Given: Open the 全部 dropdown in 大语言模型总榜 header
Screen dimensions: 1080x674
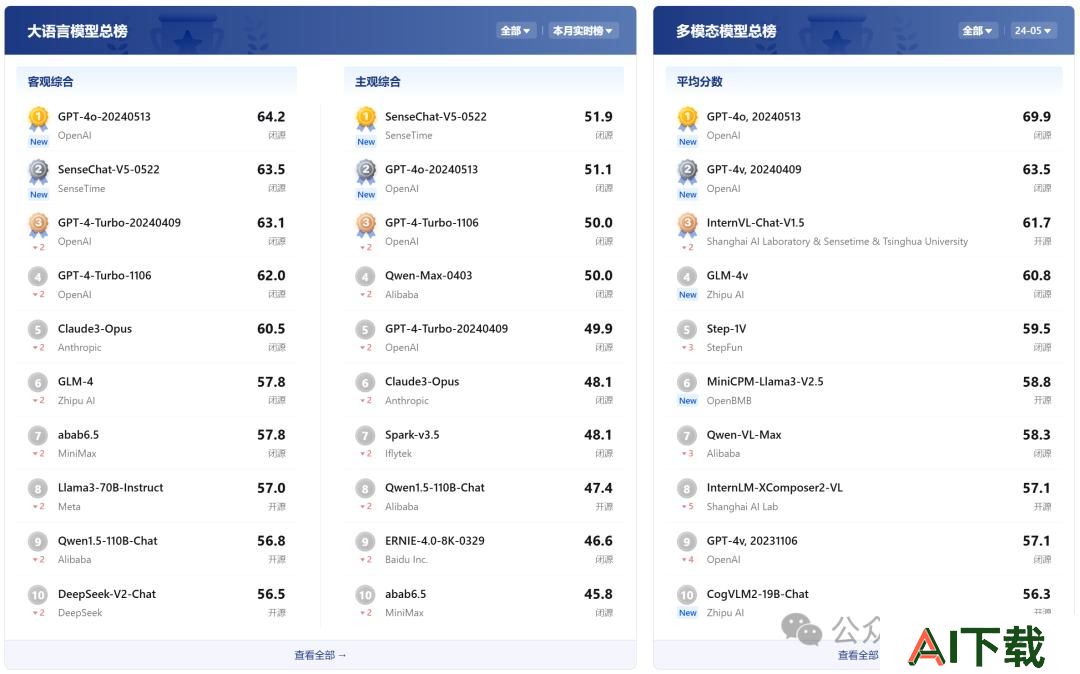Looking at the screenshot, I should point(516,30).
